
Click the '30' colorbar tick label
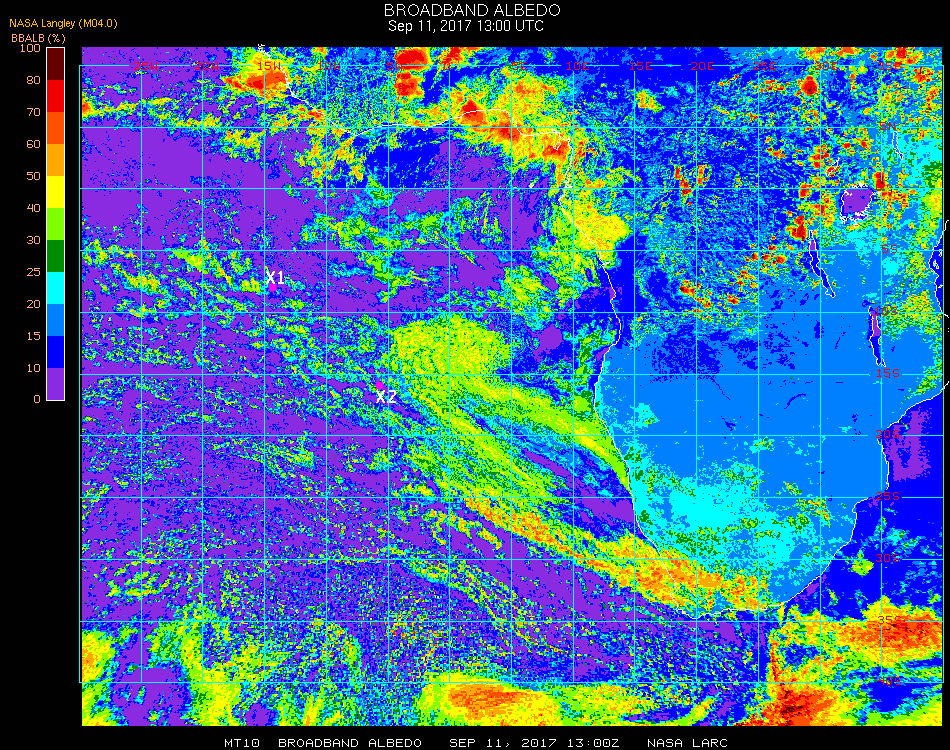33,241
